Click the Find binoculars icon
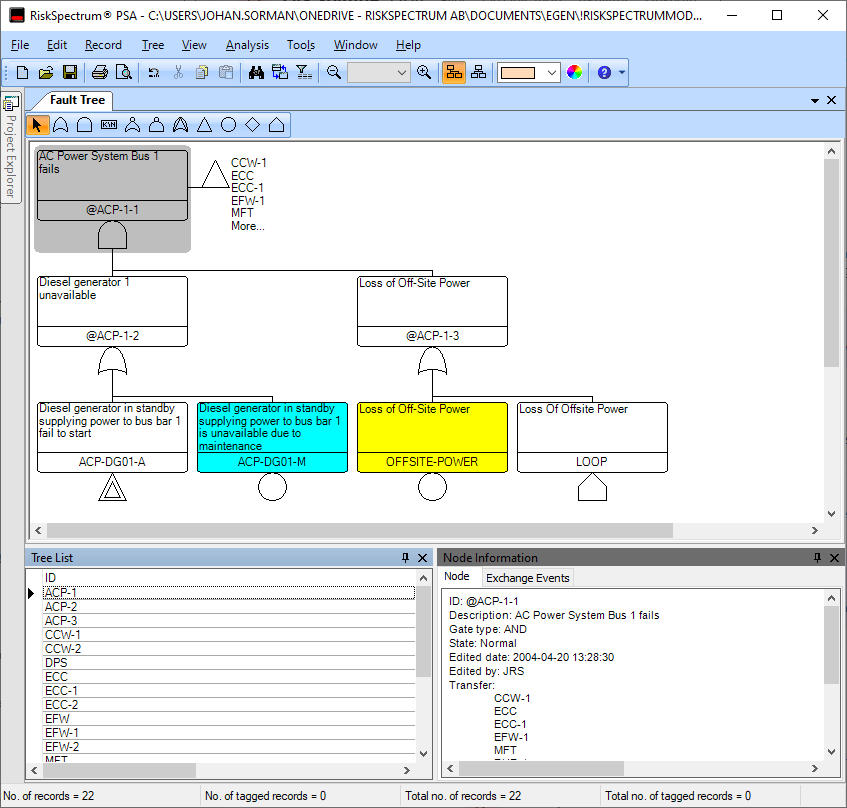This screenshot has height=808, width=847. (256, 72)
